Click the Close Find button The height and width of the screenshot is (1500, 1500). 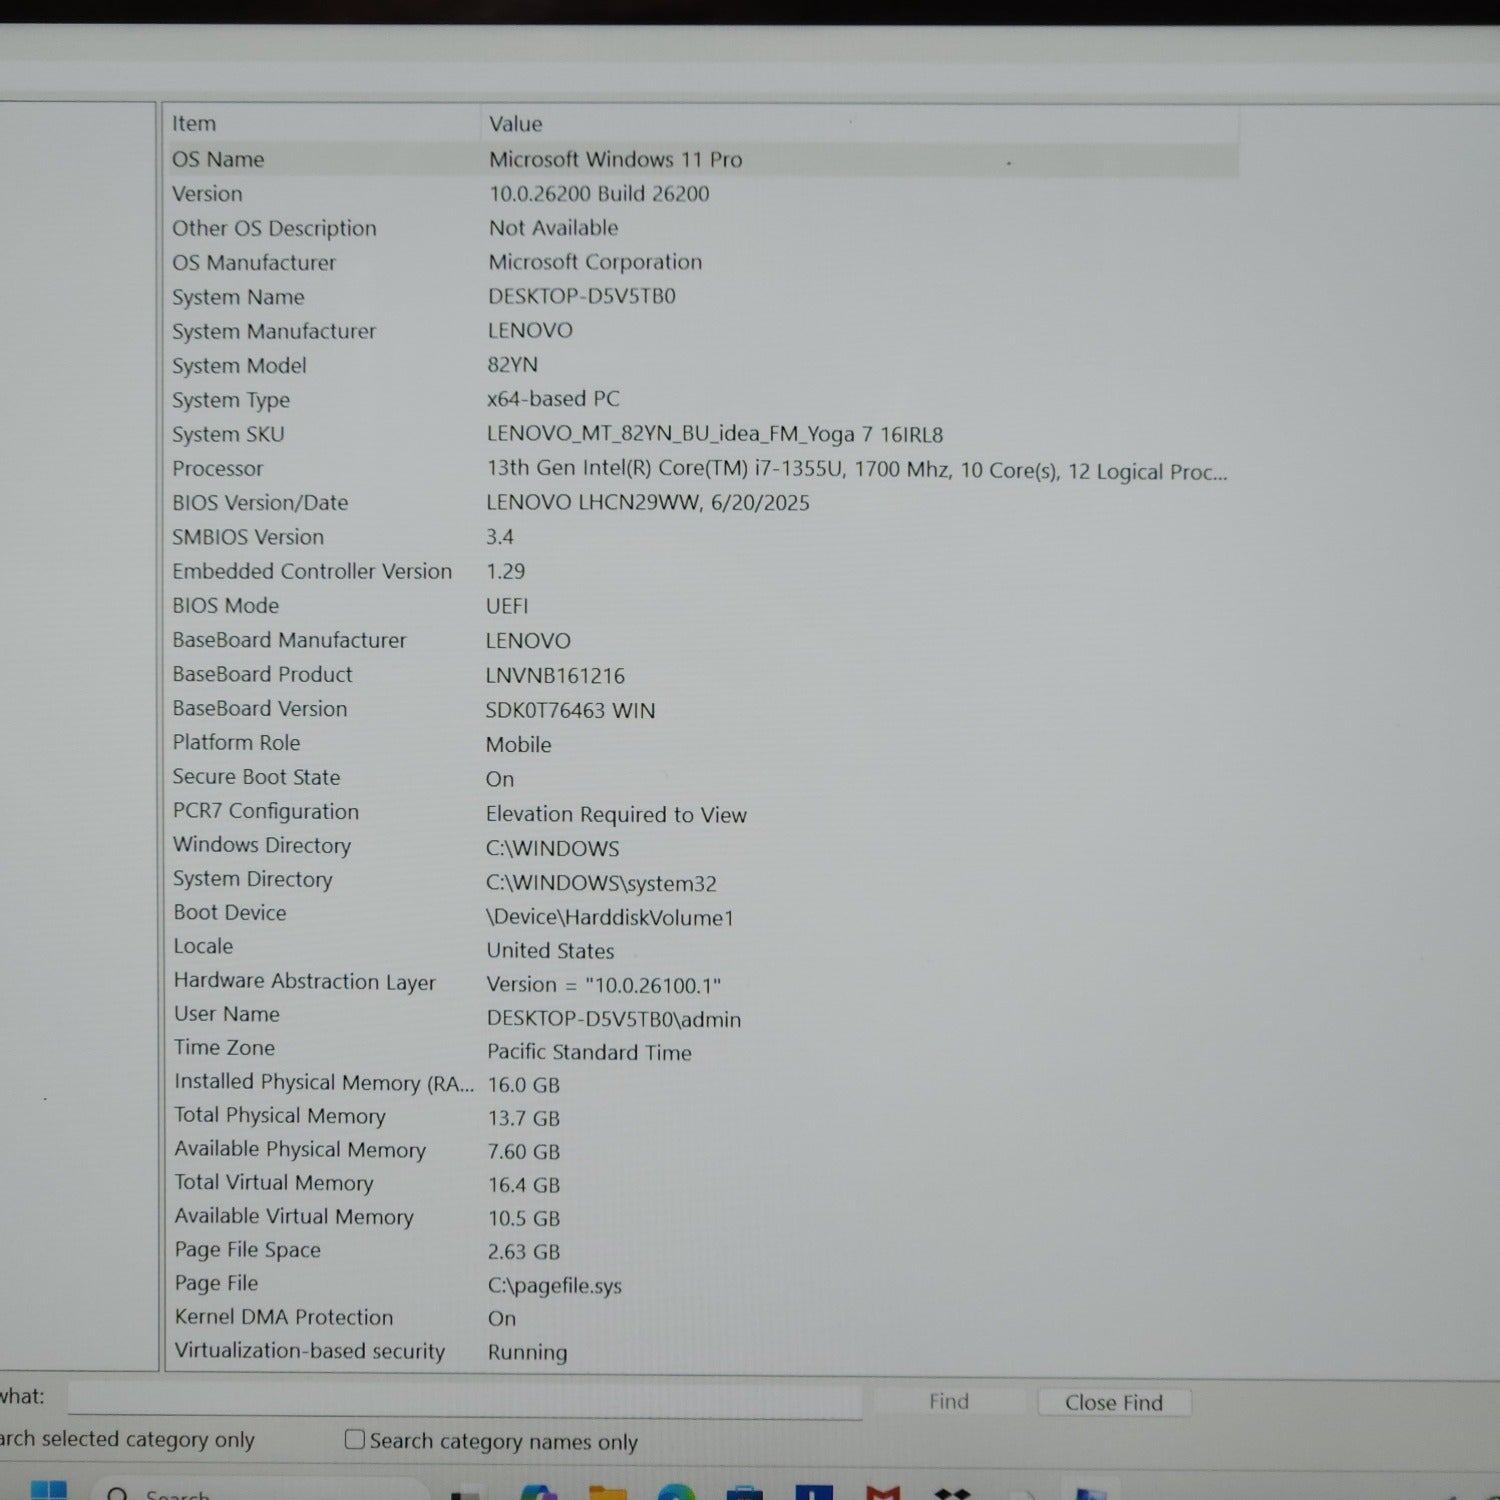pyautogui.click(x=1113, y=1402)
